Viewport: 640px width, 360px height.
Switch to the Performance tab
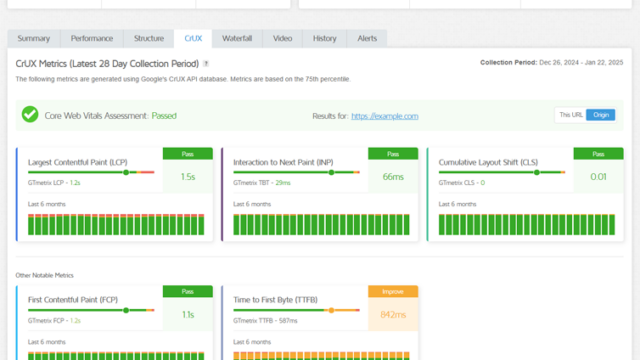[x=92, y=38]
